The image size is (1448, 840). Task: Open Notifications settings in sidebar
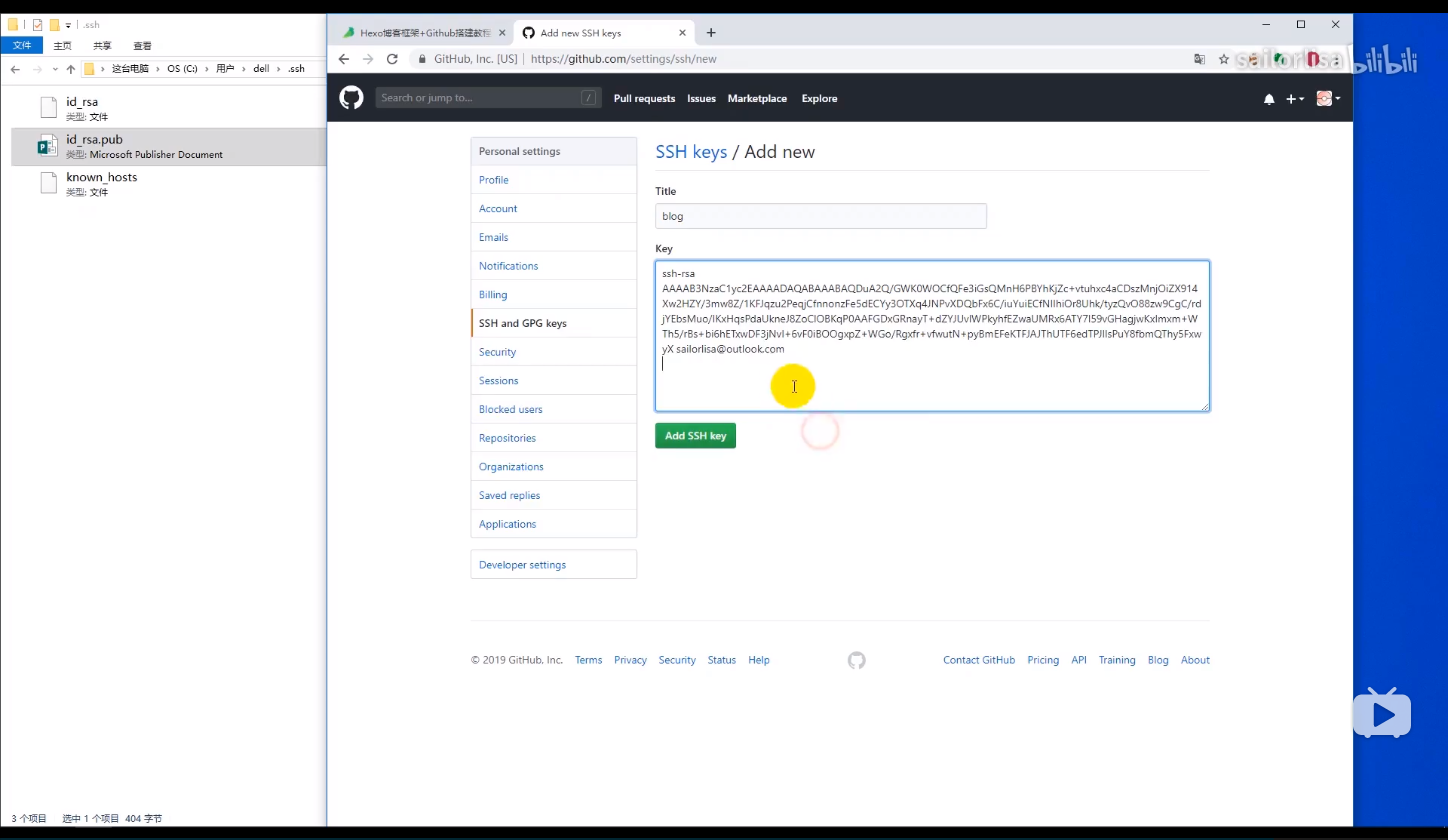(x=554, y=266)
